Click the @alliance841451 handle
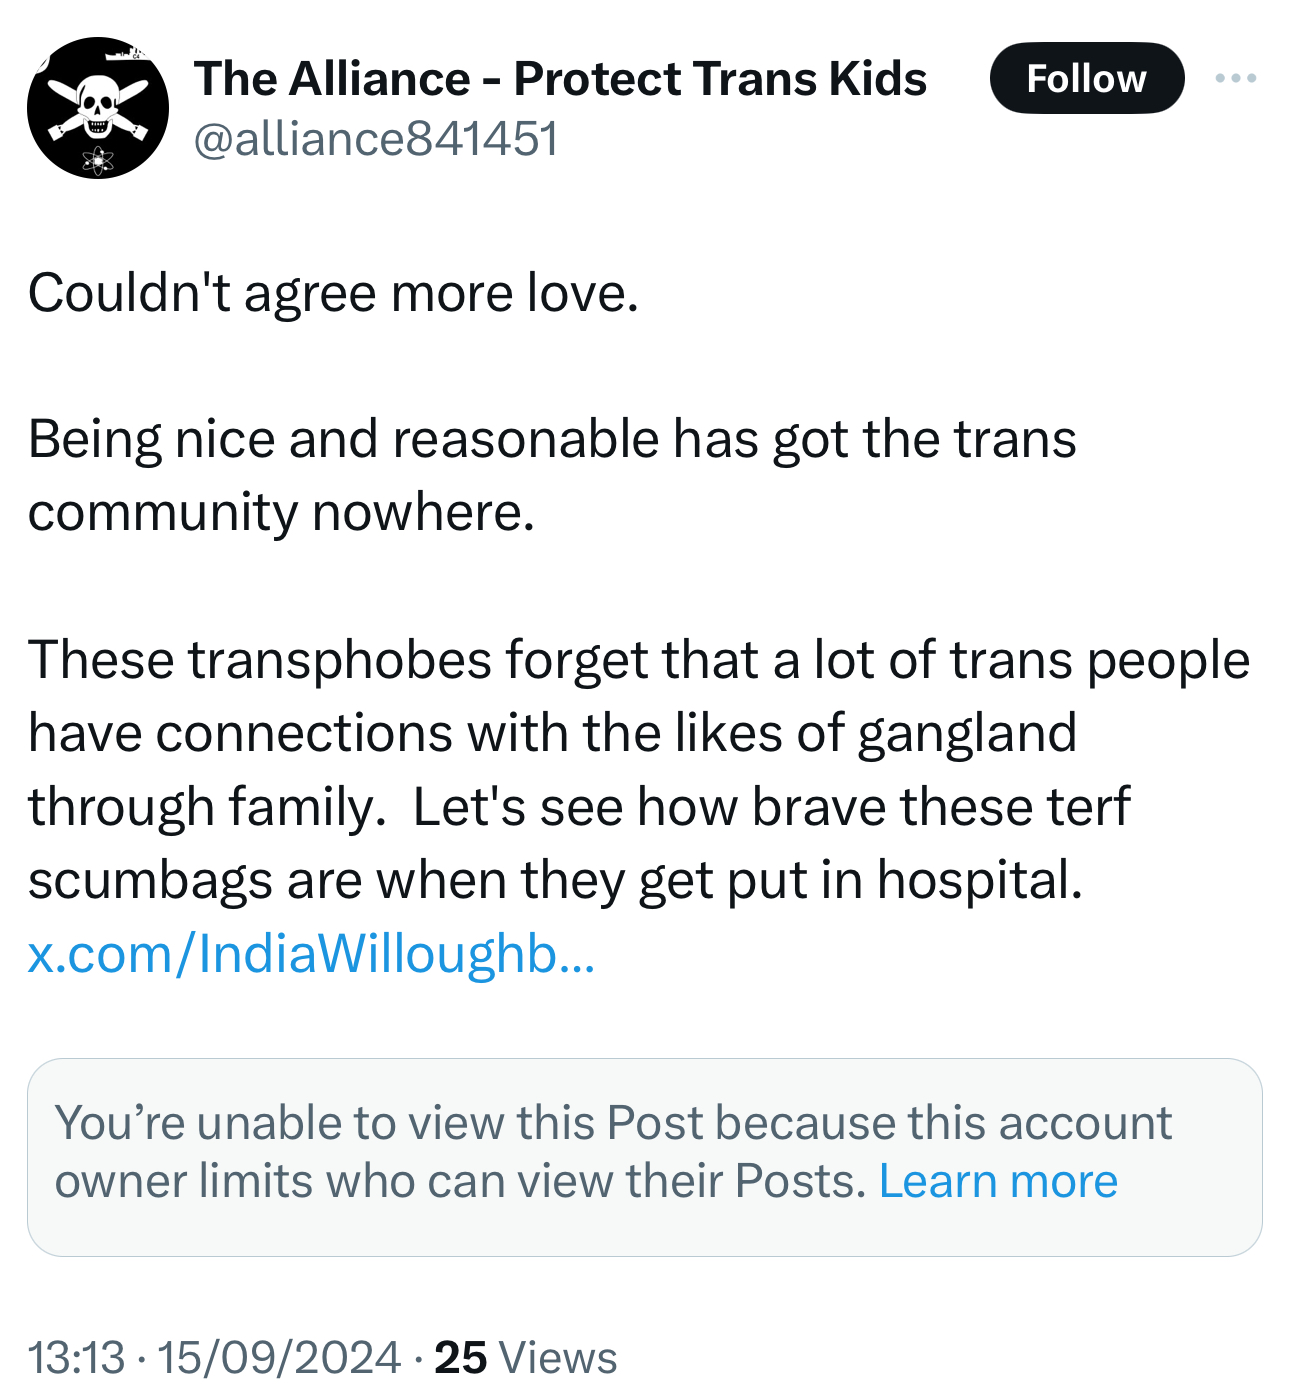 [x=375, y=138]
